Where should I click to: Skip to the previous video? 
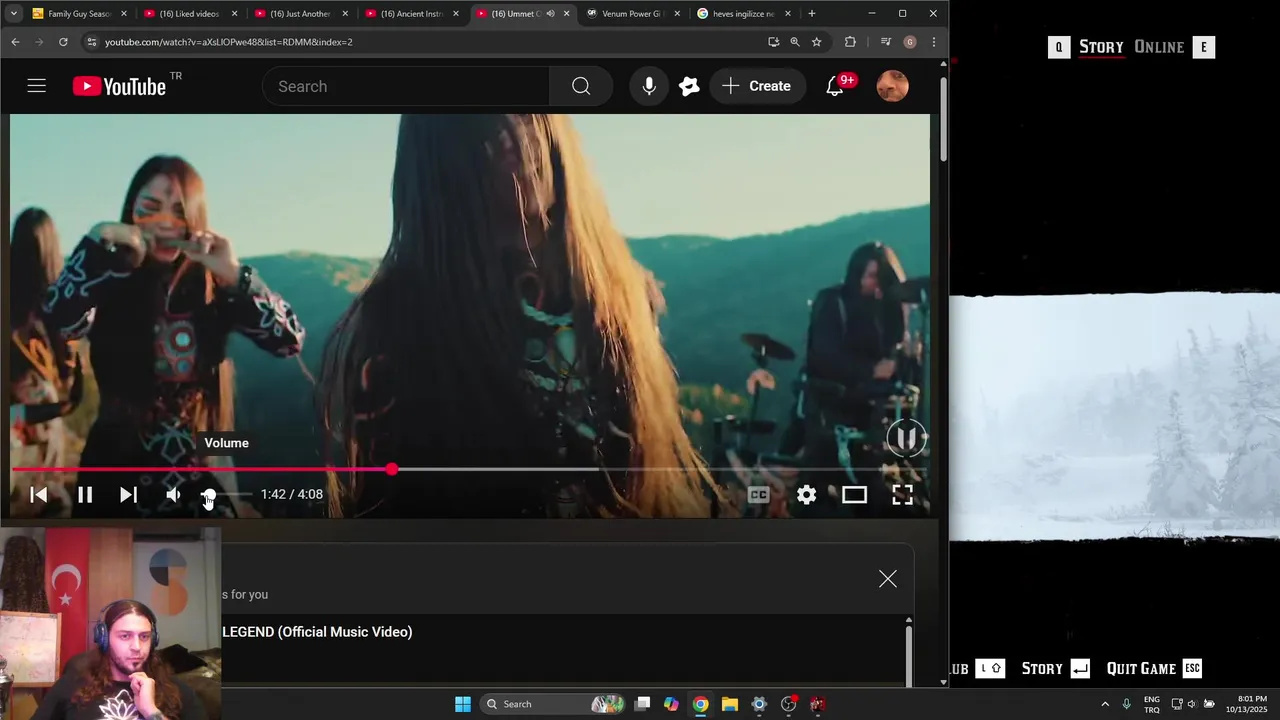[39, 494]
